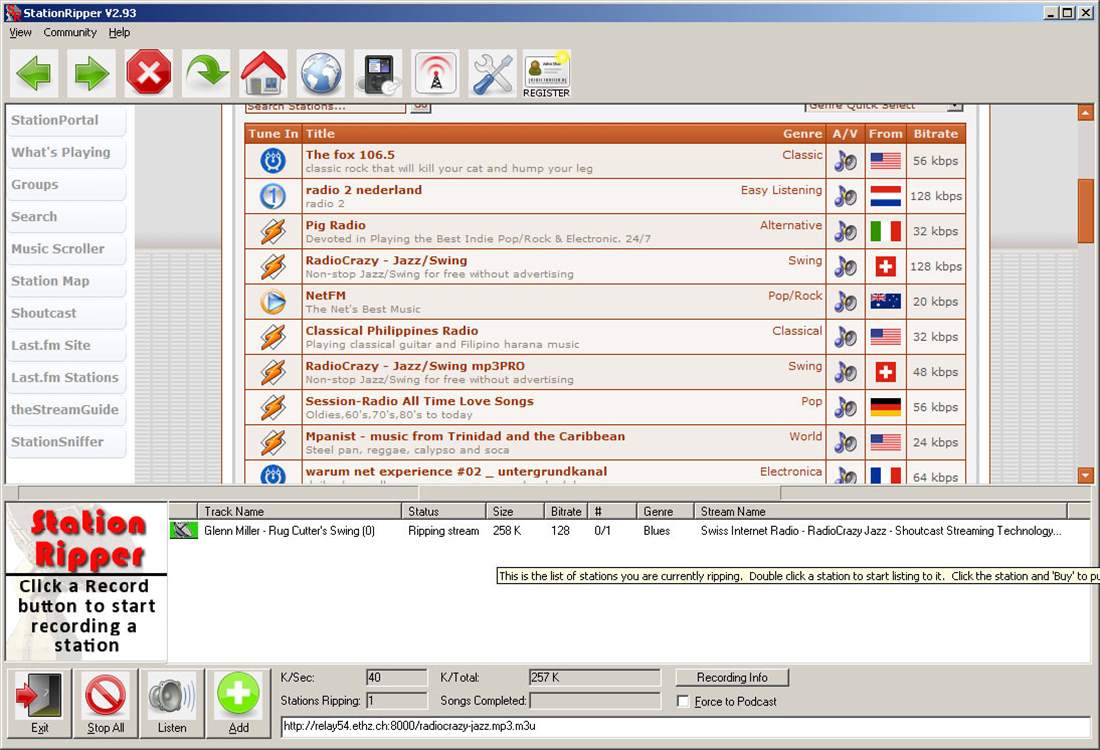The width and height of the screenshot is (1100, 750).
Task: Click the green Add plus button
Action: (239, 703)
